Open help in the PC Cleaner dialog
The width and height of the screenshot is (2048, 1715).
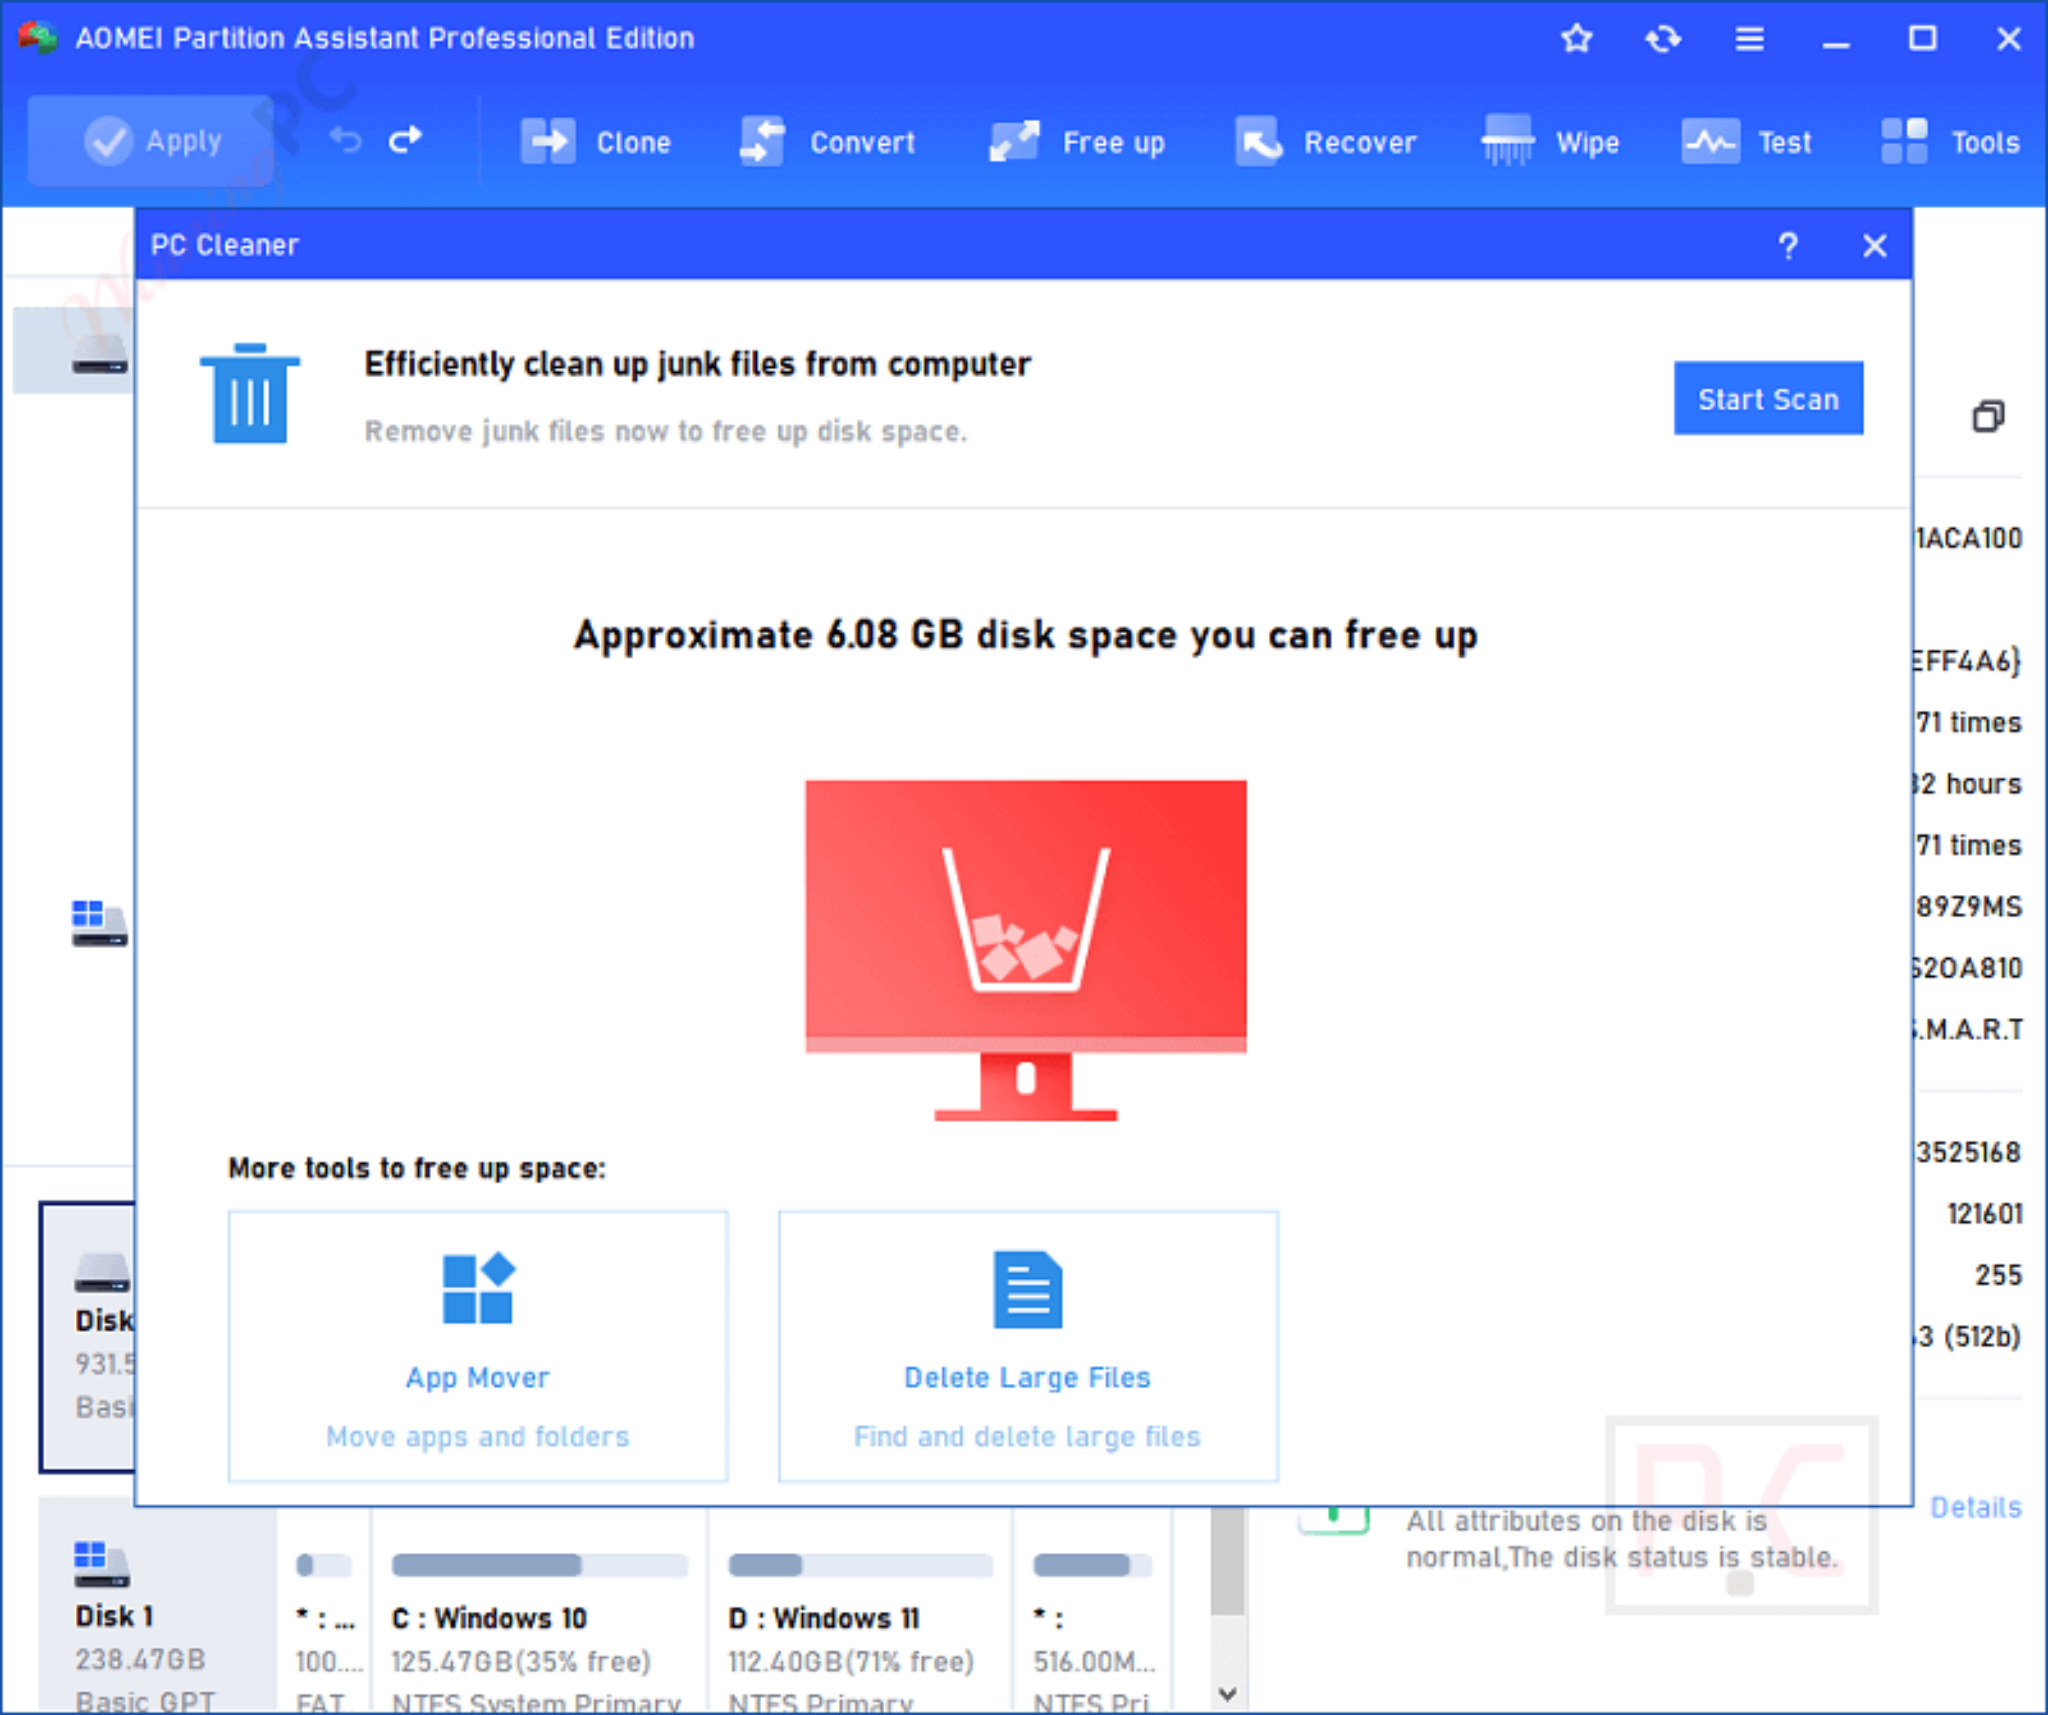1788,245
